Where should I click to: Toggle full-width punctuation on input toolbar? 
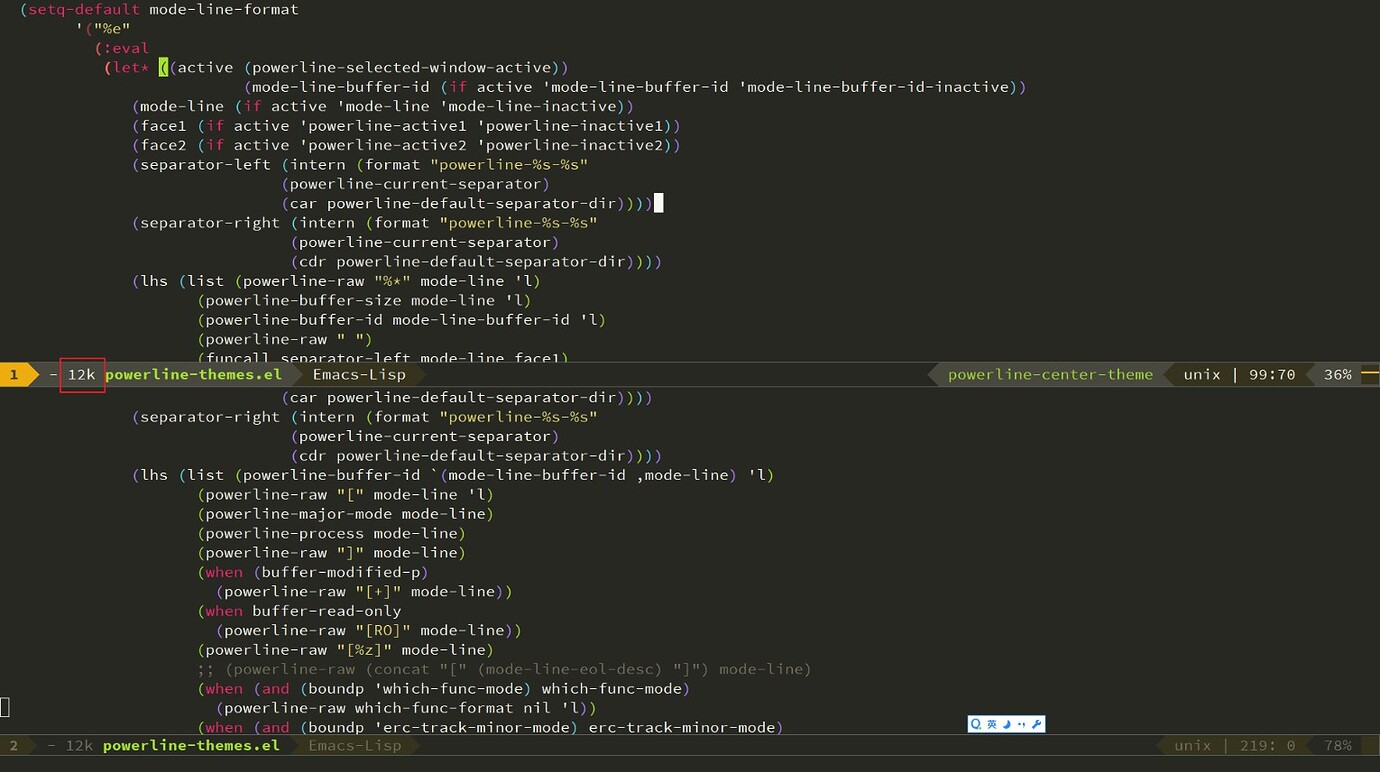coord(1021,724)
